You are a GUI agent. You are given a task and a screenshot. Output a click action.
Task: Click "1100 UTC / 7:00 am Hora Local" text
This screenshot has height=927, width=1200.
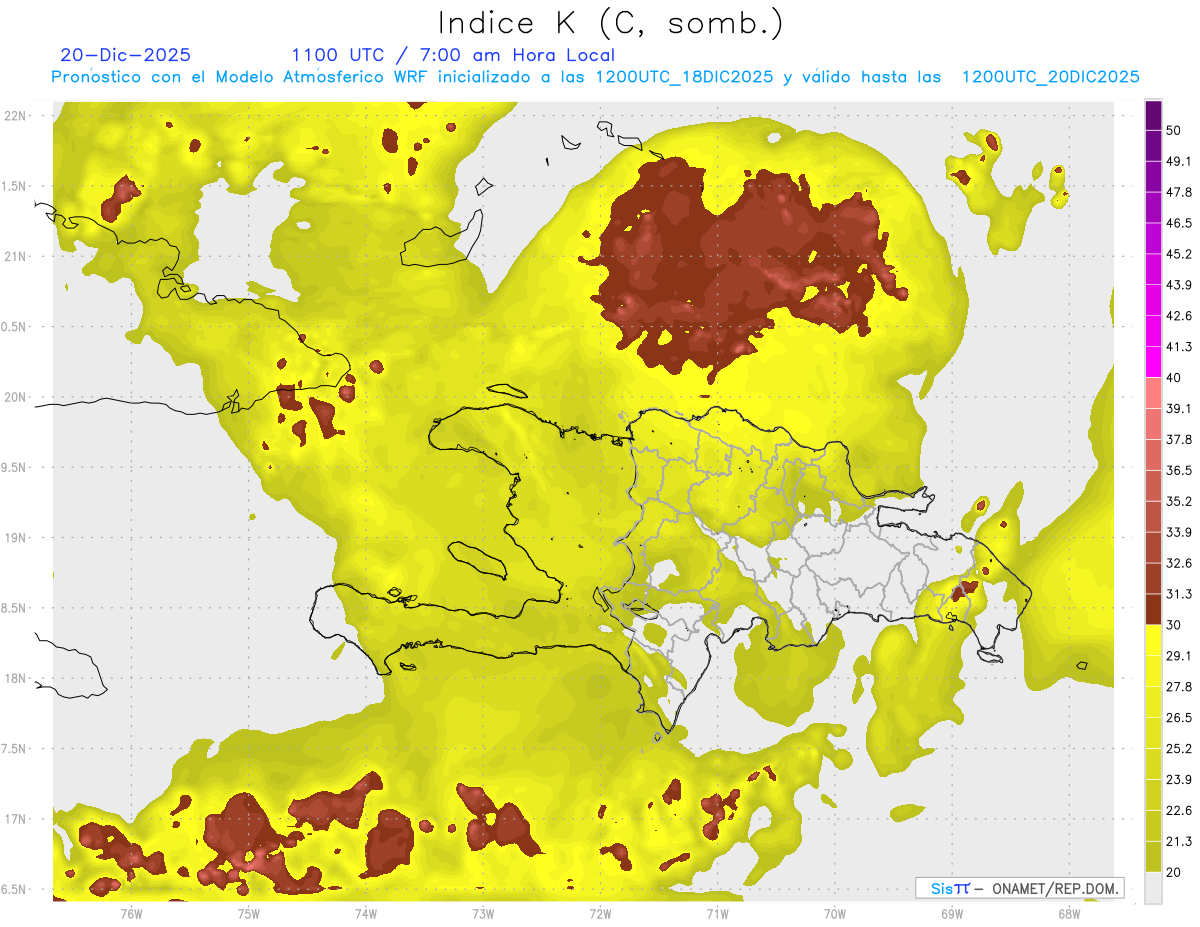coord(453,55)
